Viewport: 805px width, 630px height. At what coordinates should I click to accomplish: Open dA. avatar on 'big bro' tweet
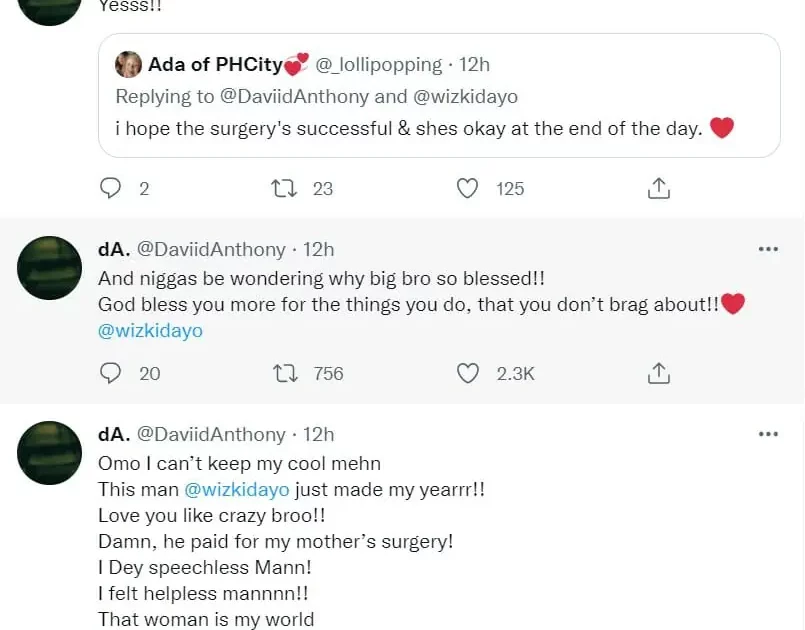[x=50, y=269]
